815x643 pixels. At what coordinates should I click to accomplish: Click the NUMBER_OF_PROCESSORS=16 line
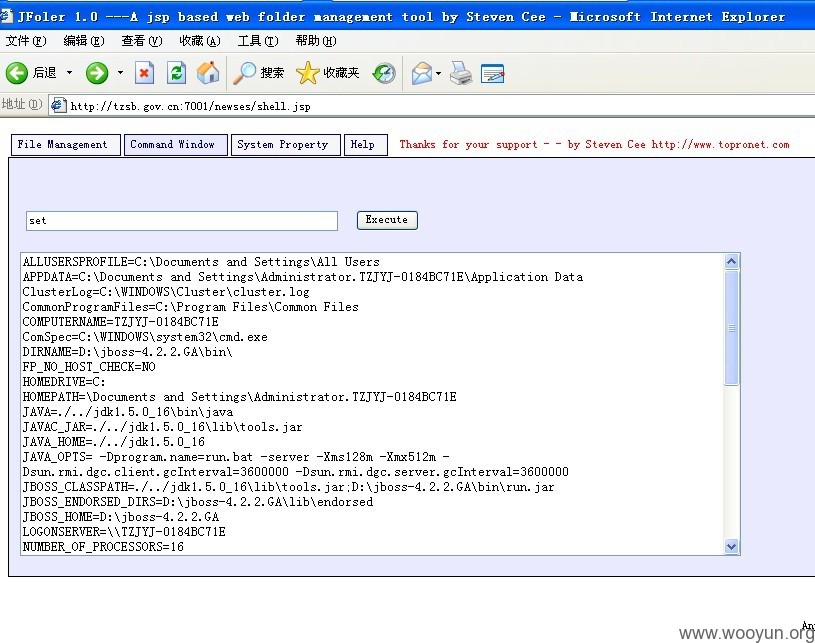click(x=103, y=547)
